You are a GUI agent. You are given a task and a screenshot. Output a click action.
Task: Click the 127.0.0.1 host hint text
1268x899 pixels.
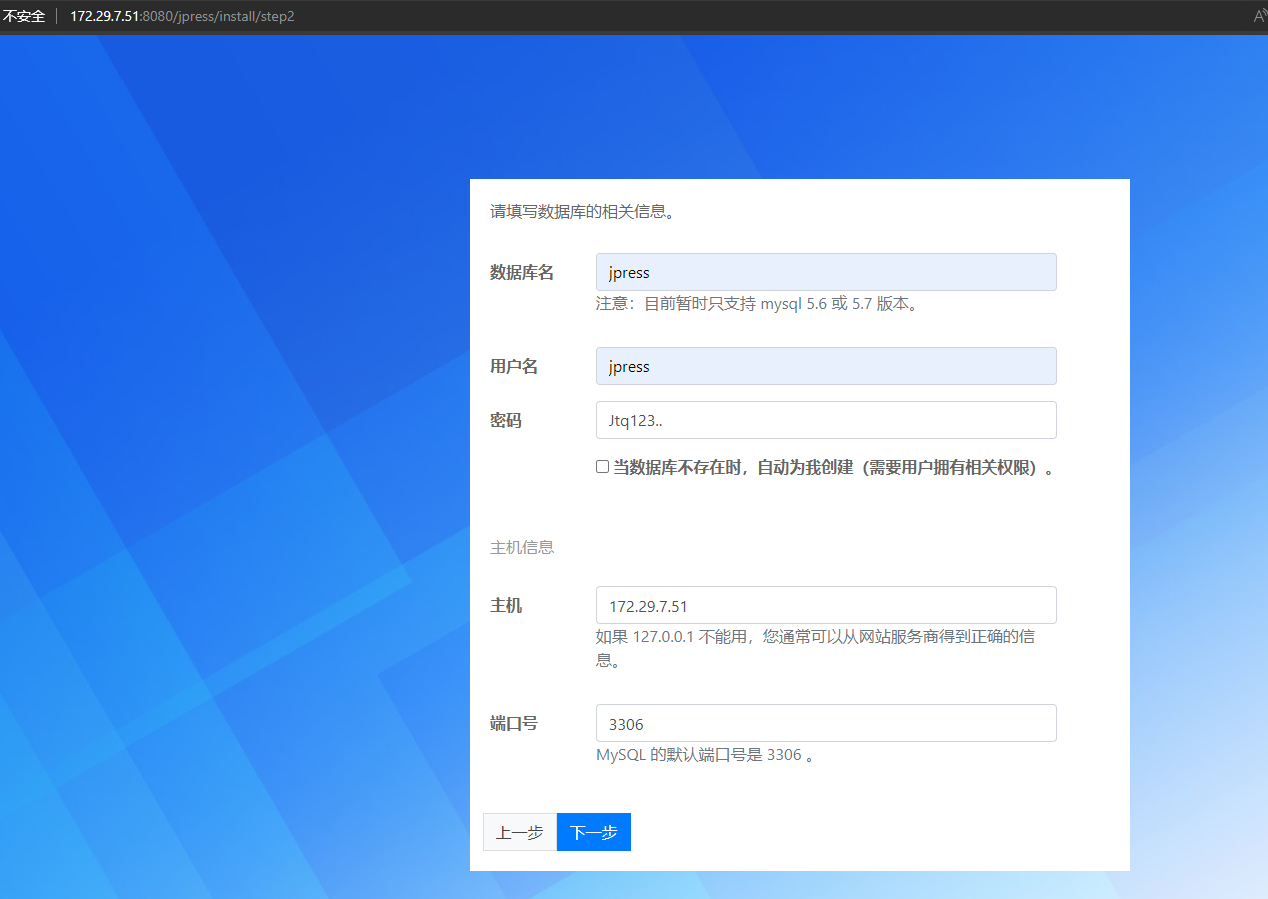(815, 648)
